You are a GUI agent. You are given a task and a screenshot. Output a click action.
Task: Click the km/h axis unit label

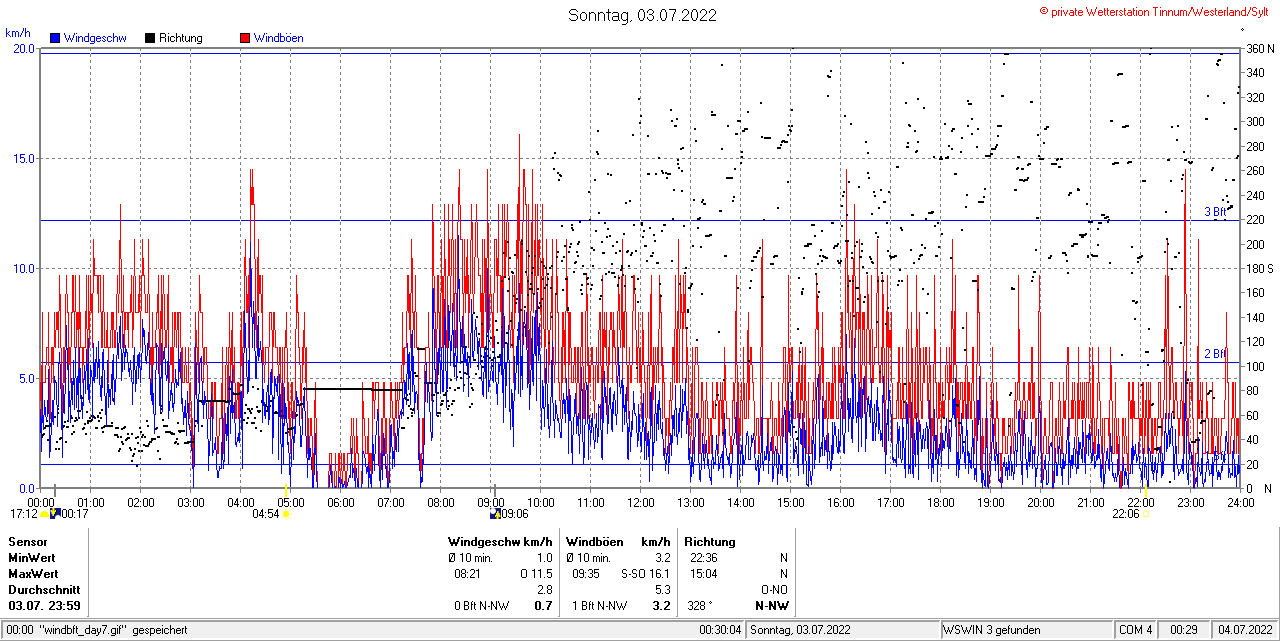click(20, 33)
